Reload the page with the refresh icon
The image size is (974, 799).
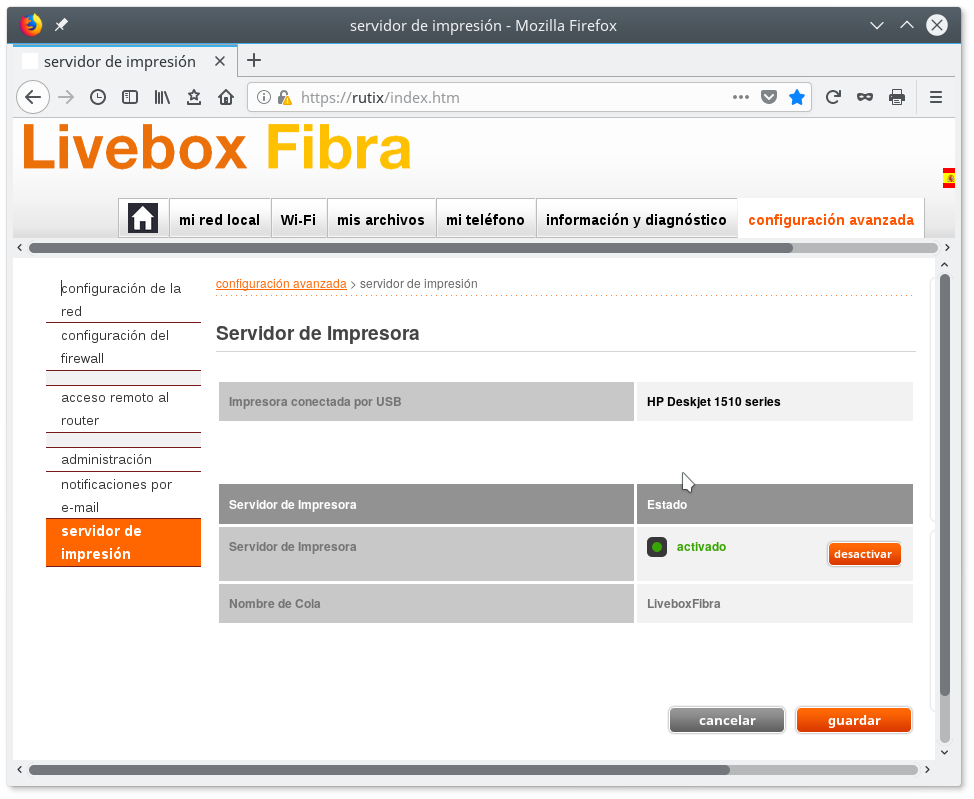point(832,97)
